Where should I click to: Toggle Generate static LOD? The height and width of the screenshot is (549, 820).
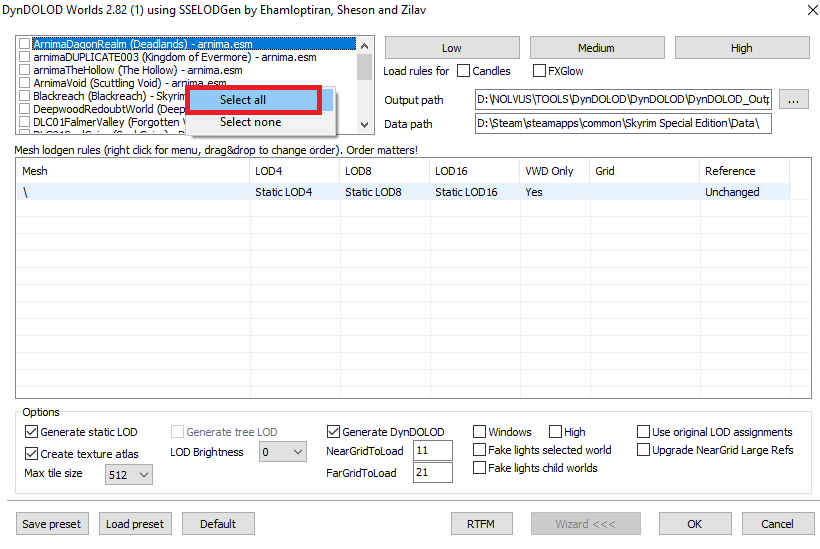pos(31,432)
